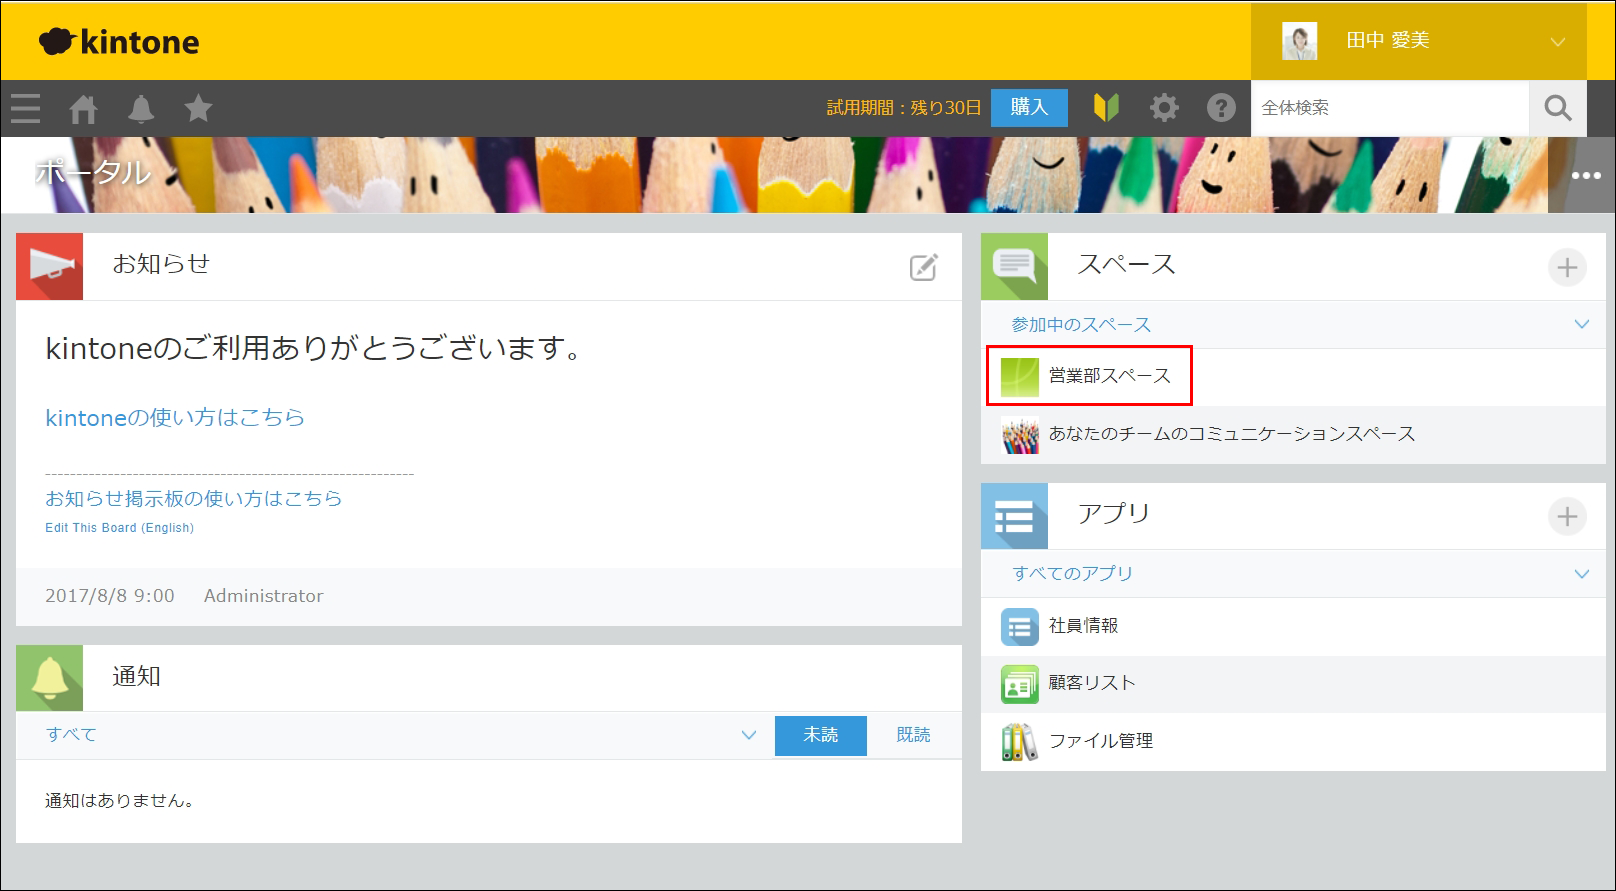Viewport: 1616px width, 891px height.
Task: Click the 購入 purchase button
Action: (x=1029, y=108)
